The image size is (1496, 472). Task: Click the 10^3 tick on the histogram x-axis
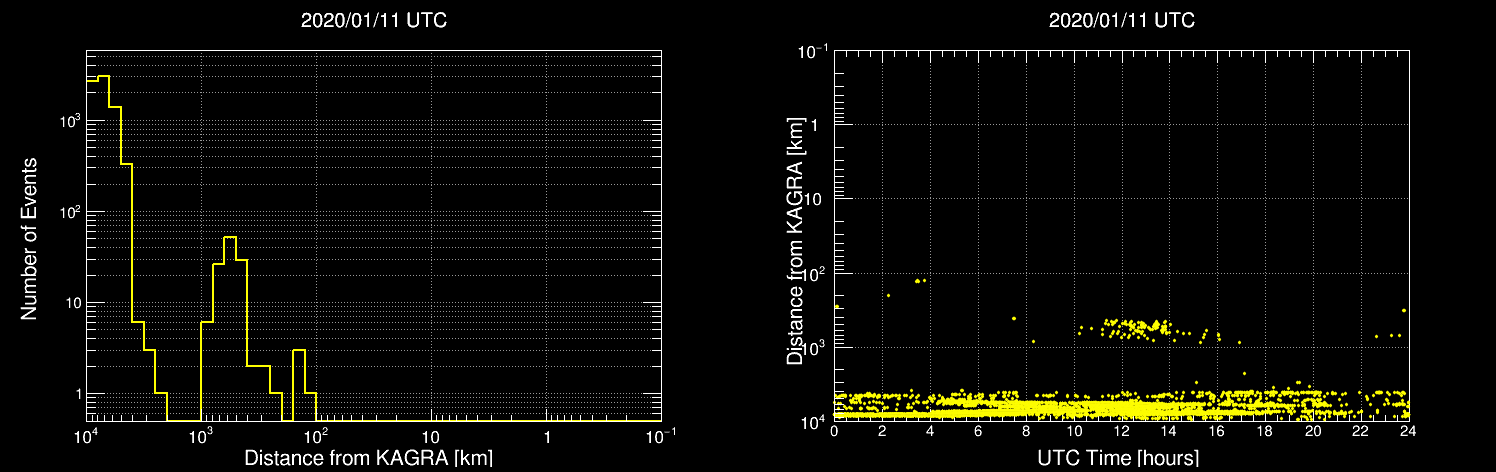[201, 437]
